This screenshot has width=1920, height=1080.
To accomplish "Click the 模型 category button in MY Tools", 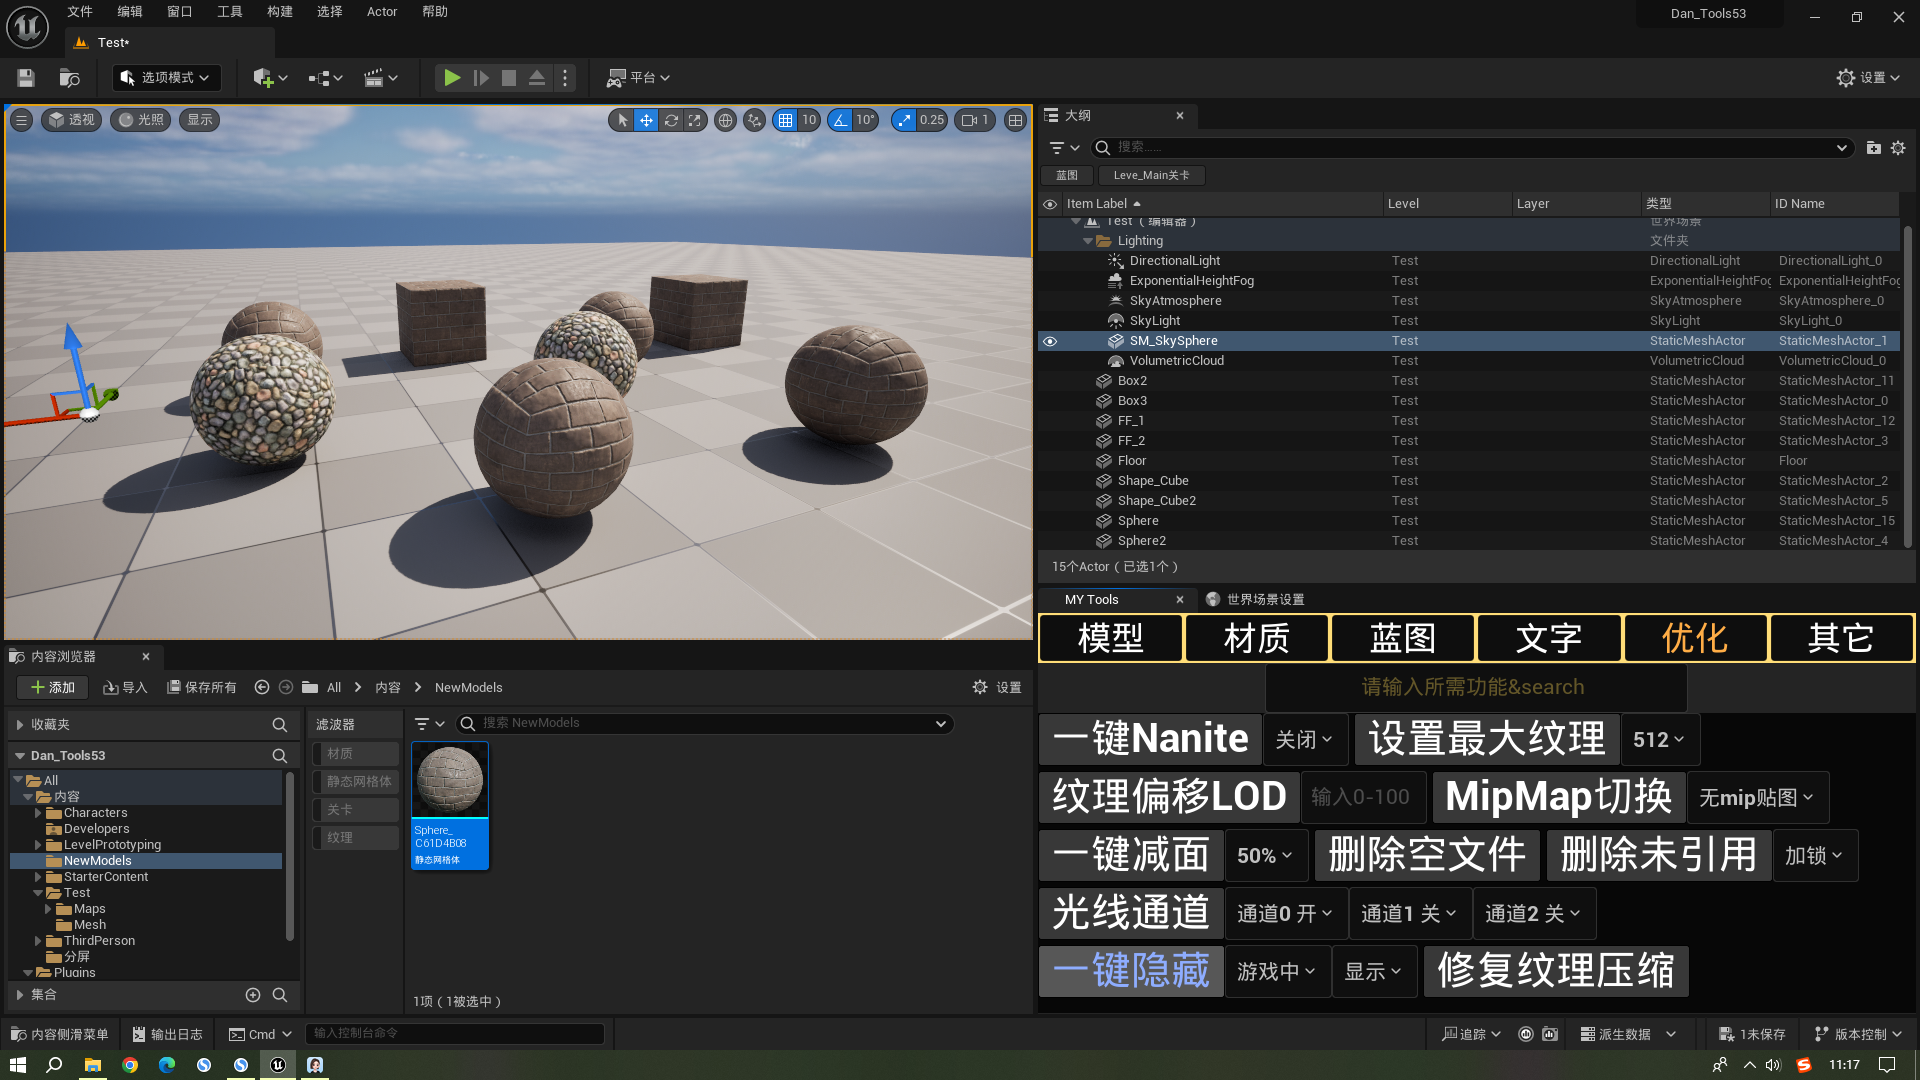I will click(1111, 638).
